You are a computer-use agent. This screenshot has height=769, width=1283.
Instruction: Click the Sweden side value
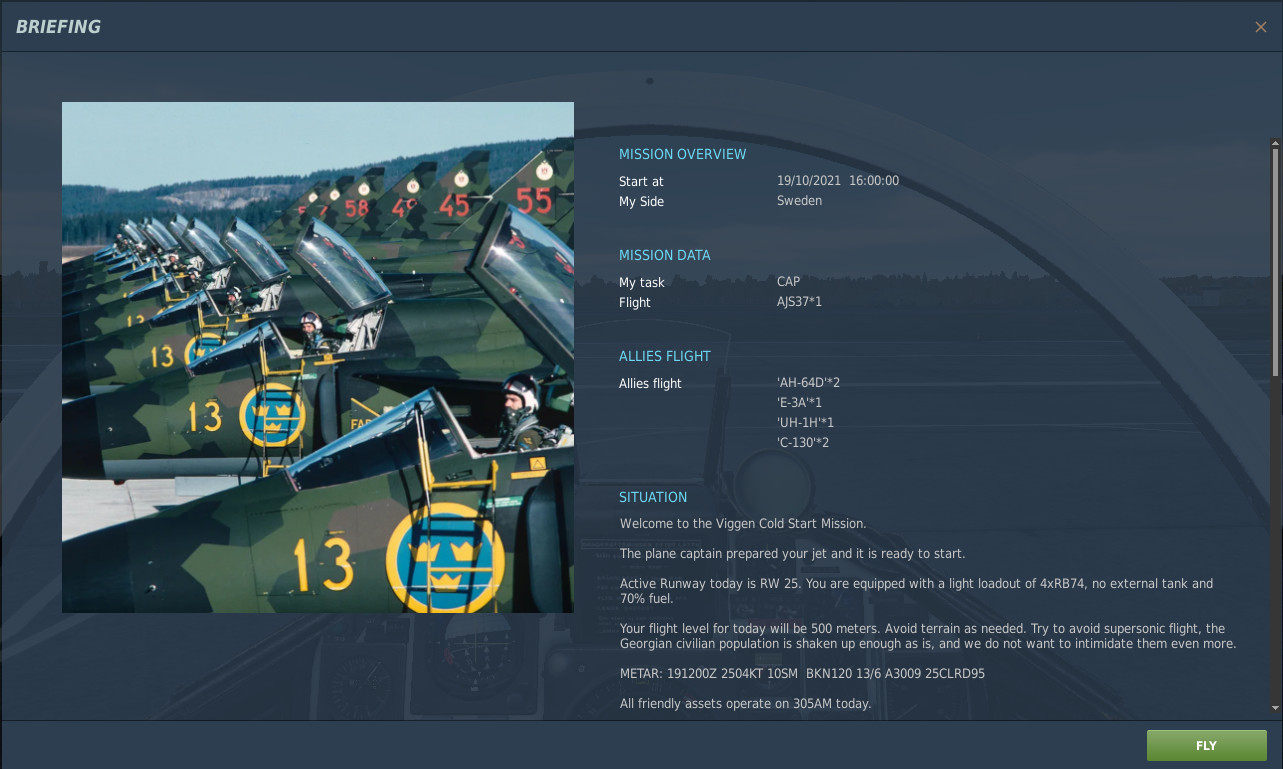click(799, 201)
